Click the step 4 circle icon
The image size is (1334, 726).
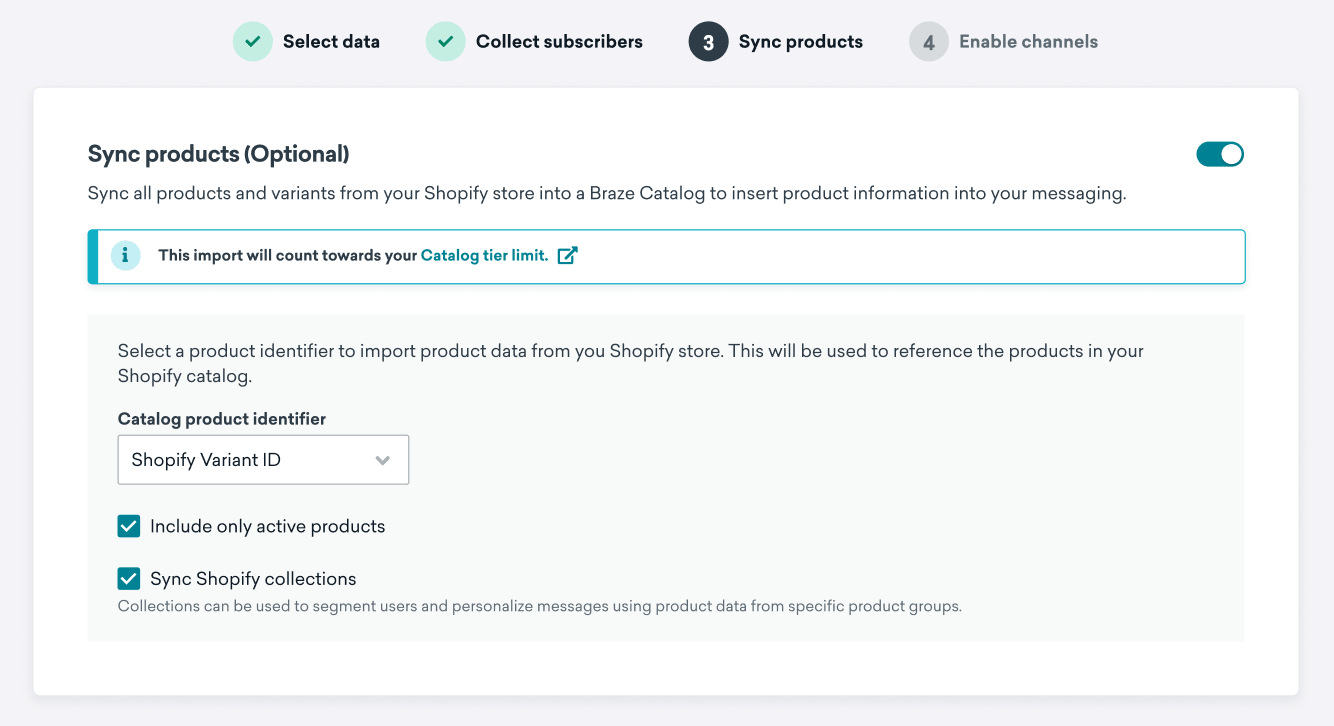(928, 42)
